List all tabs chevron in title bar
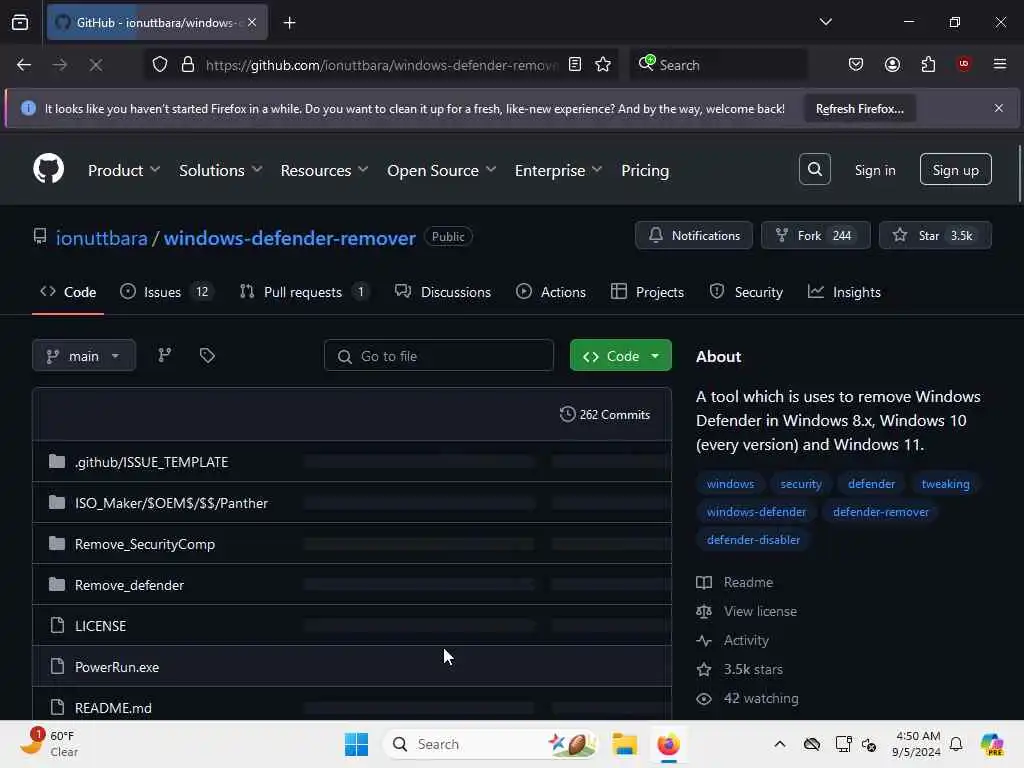Viewport: 1024px width, 768px height. 825,22
